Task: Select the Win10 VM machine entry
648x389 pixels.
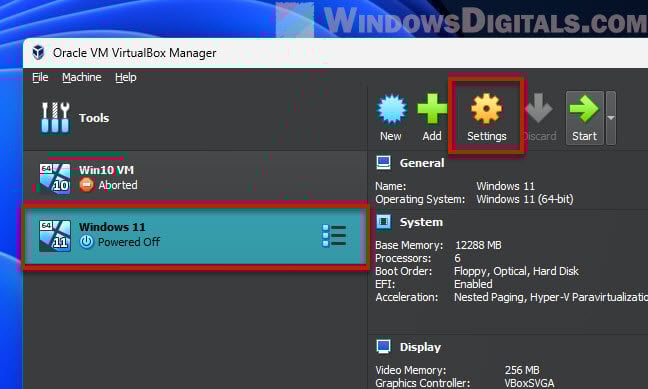Action: point(195,177)
